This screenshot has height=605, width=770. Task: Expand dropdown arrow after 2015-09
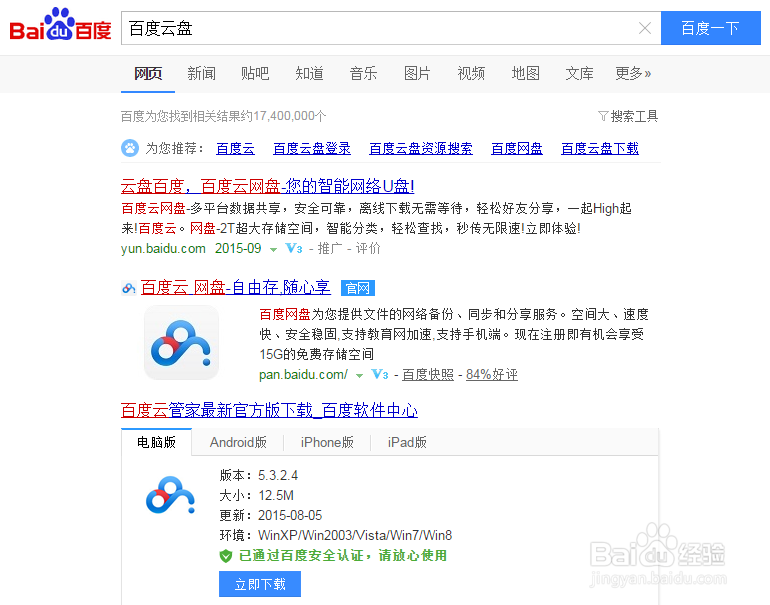pyautogui.click(x=274, y=249)
